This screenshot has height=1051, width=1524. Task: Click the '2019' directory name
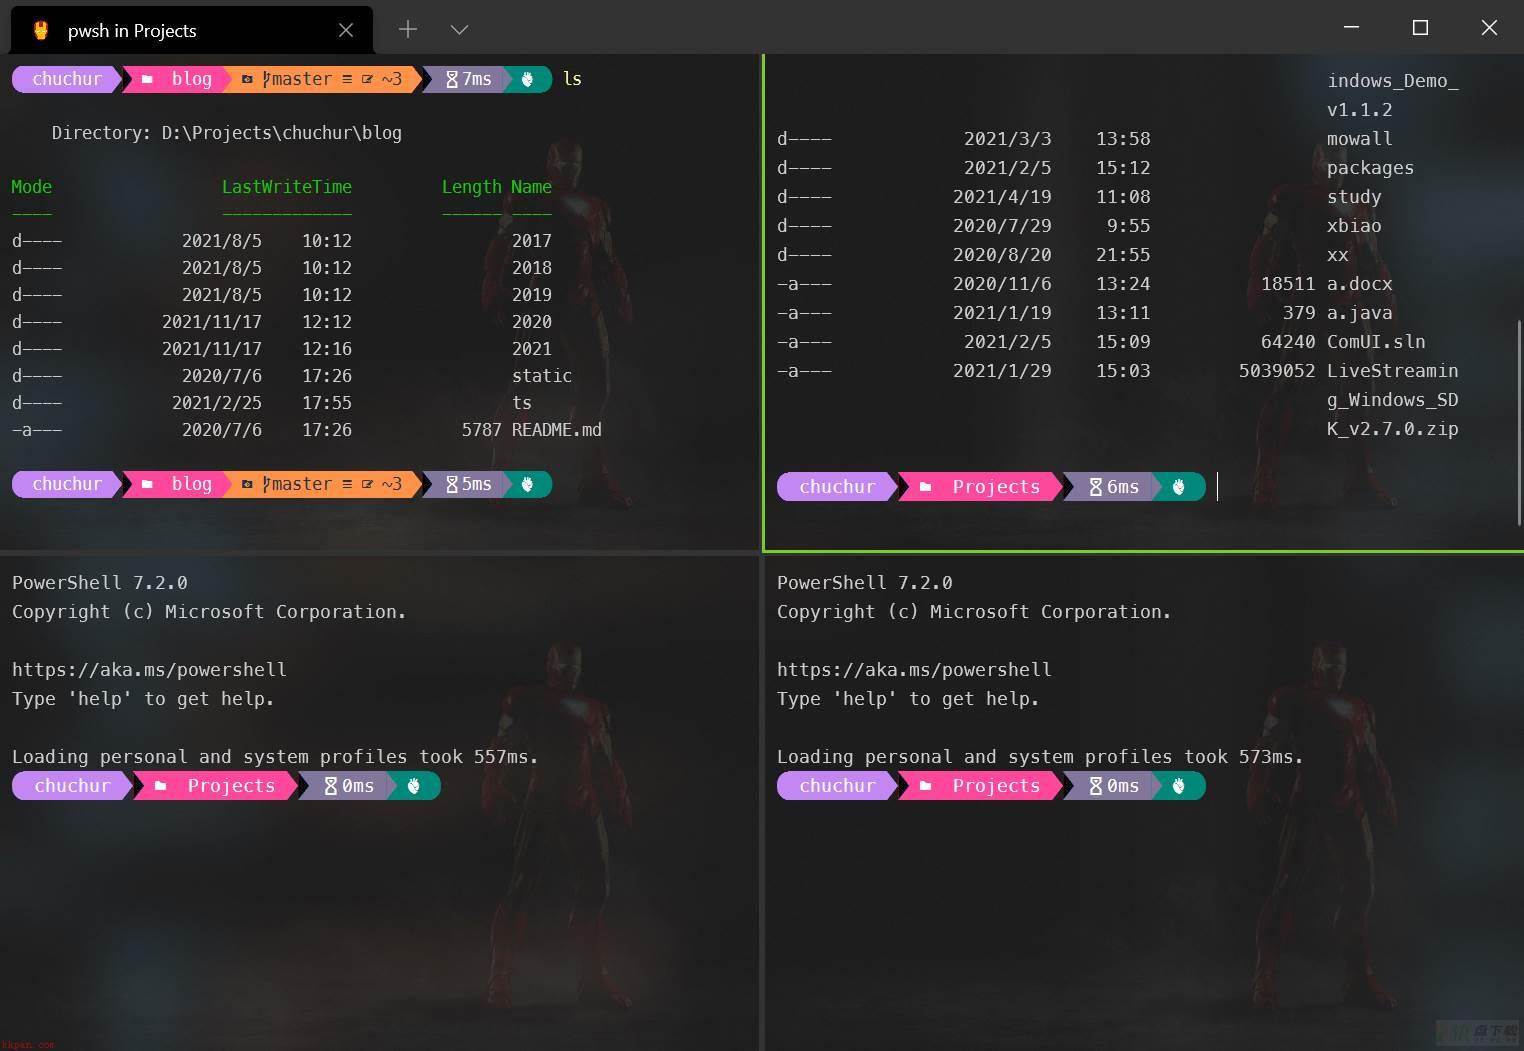point(532,295)
